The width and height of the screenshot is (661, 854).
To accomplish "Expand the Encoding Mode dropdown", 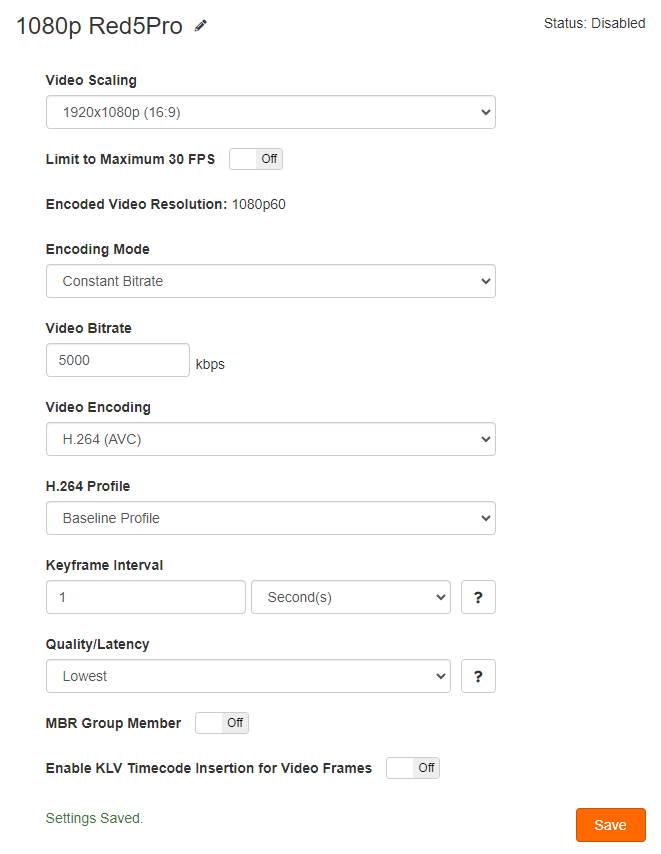I will (271, 281).
